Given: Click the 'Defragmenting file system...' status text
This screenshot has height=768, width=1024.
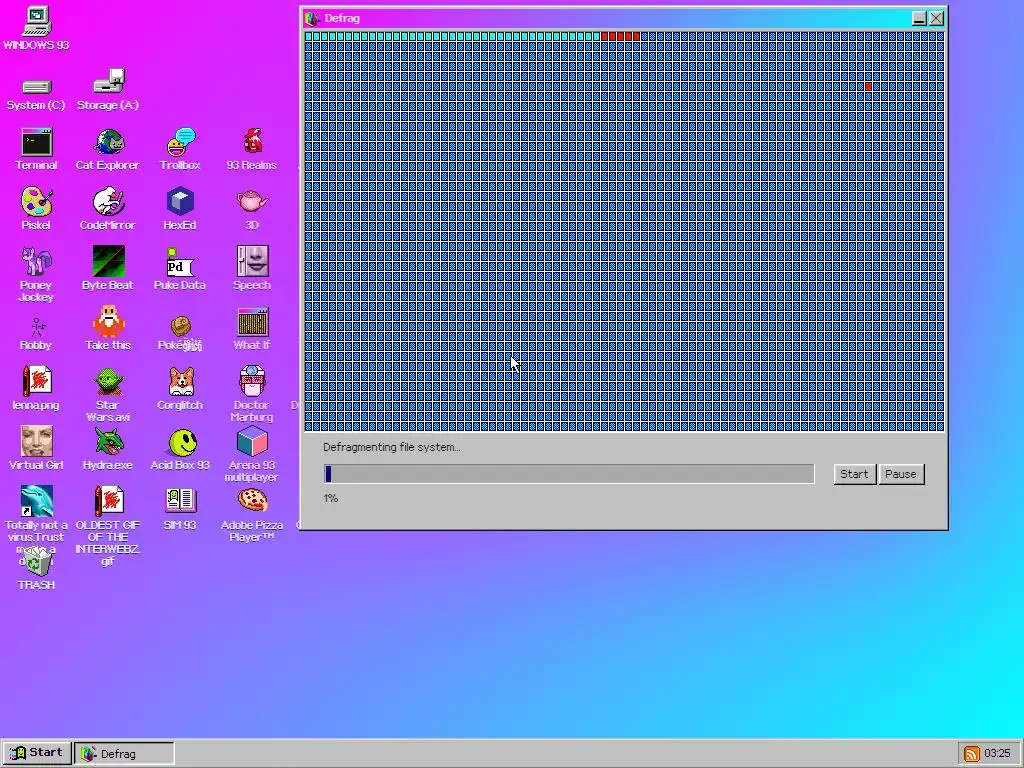Looking at the screenshot, I should 391,447.
